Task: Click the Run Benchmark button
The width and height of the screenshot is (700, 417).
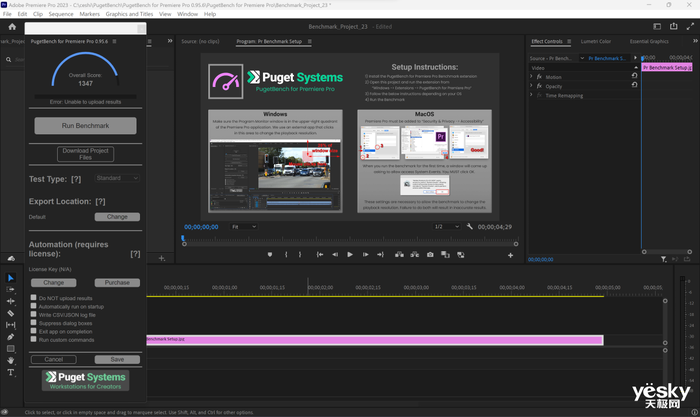Action: [x=85, y=125]
